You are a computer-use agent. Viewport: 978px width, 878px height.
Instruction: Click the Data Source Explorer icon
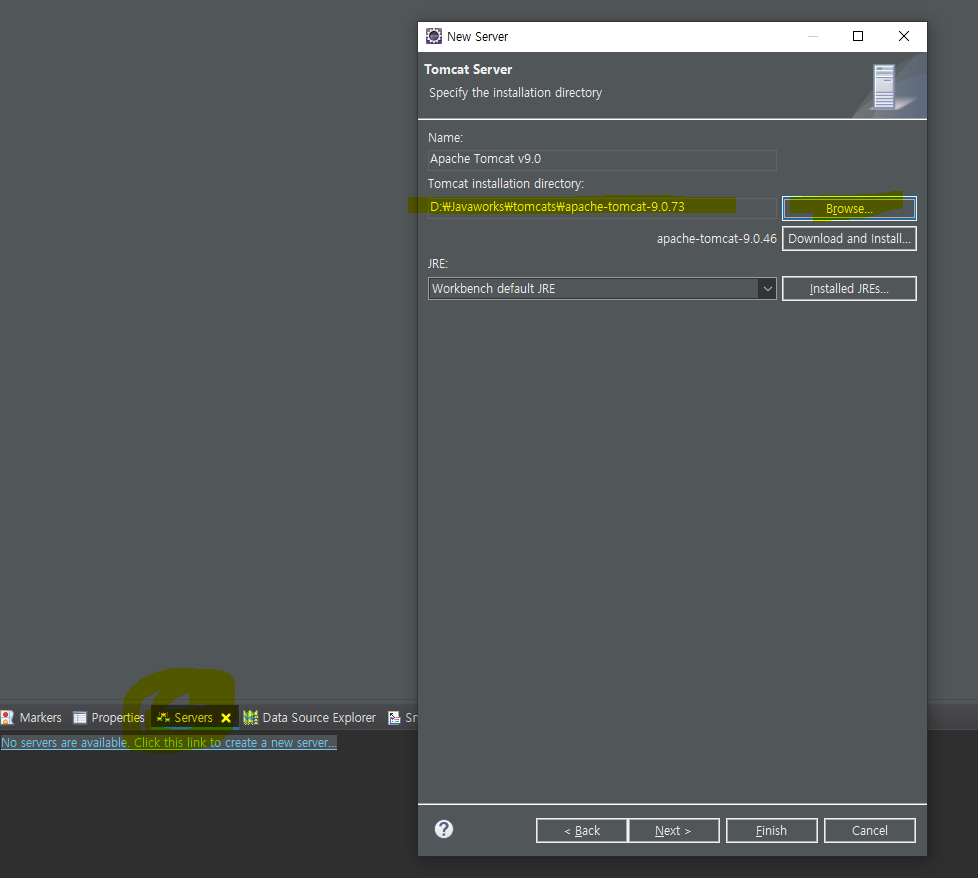[251, 718]
